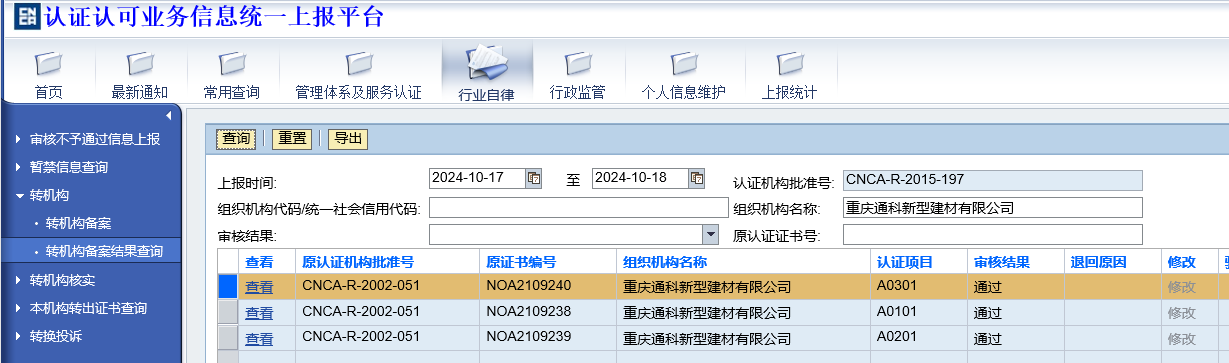Click the 查看 column header

click(x=266, y=262)
